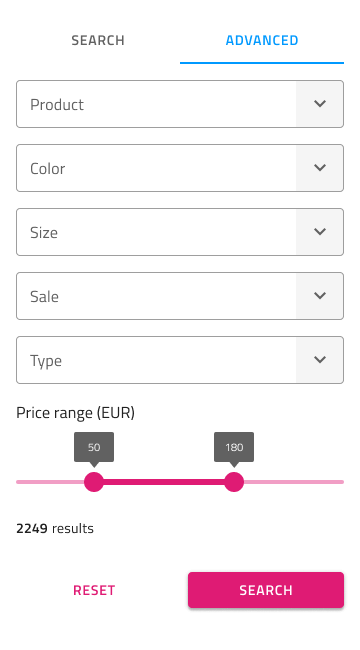Open the Size select field
The image size is (360, 650).
click(x=180, y=232)
